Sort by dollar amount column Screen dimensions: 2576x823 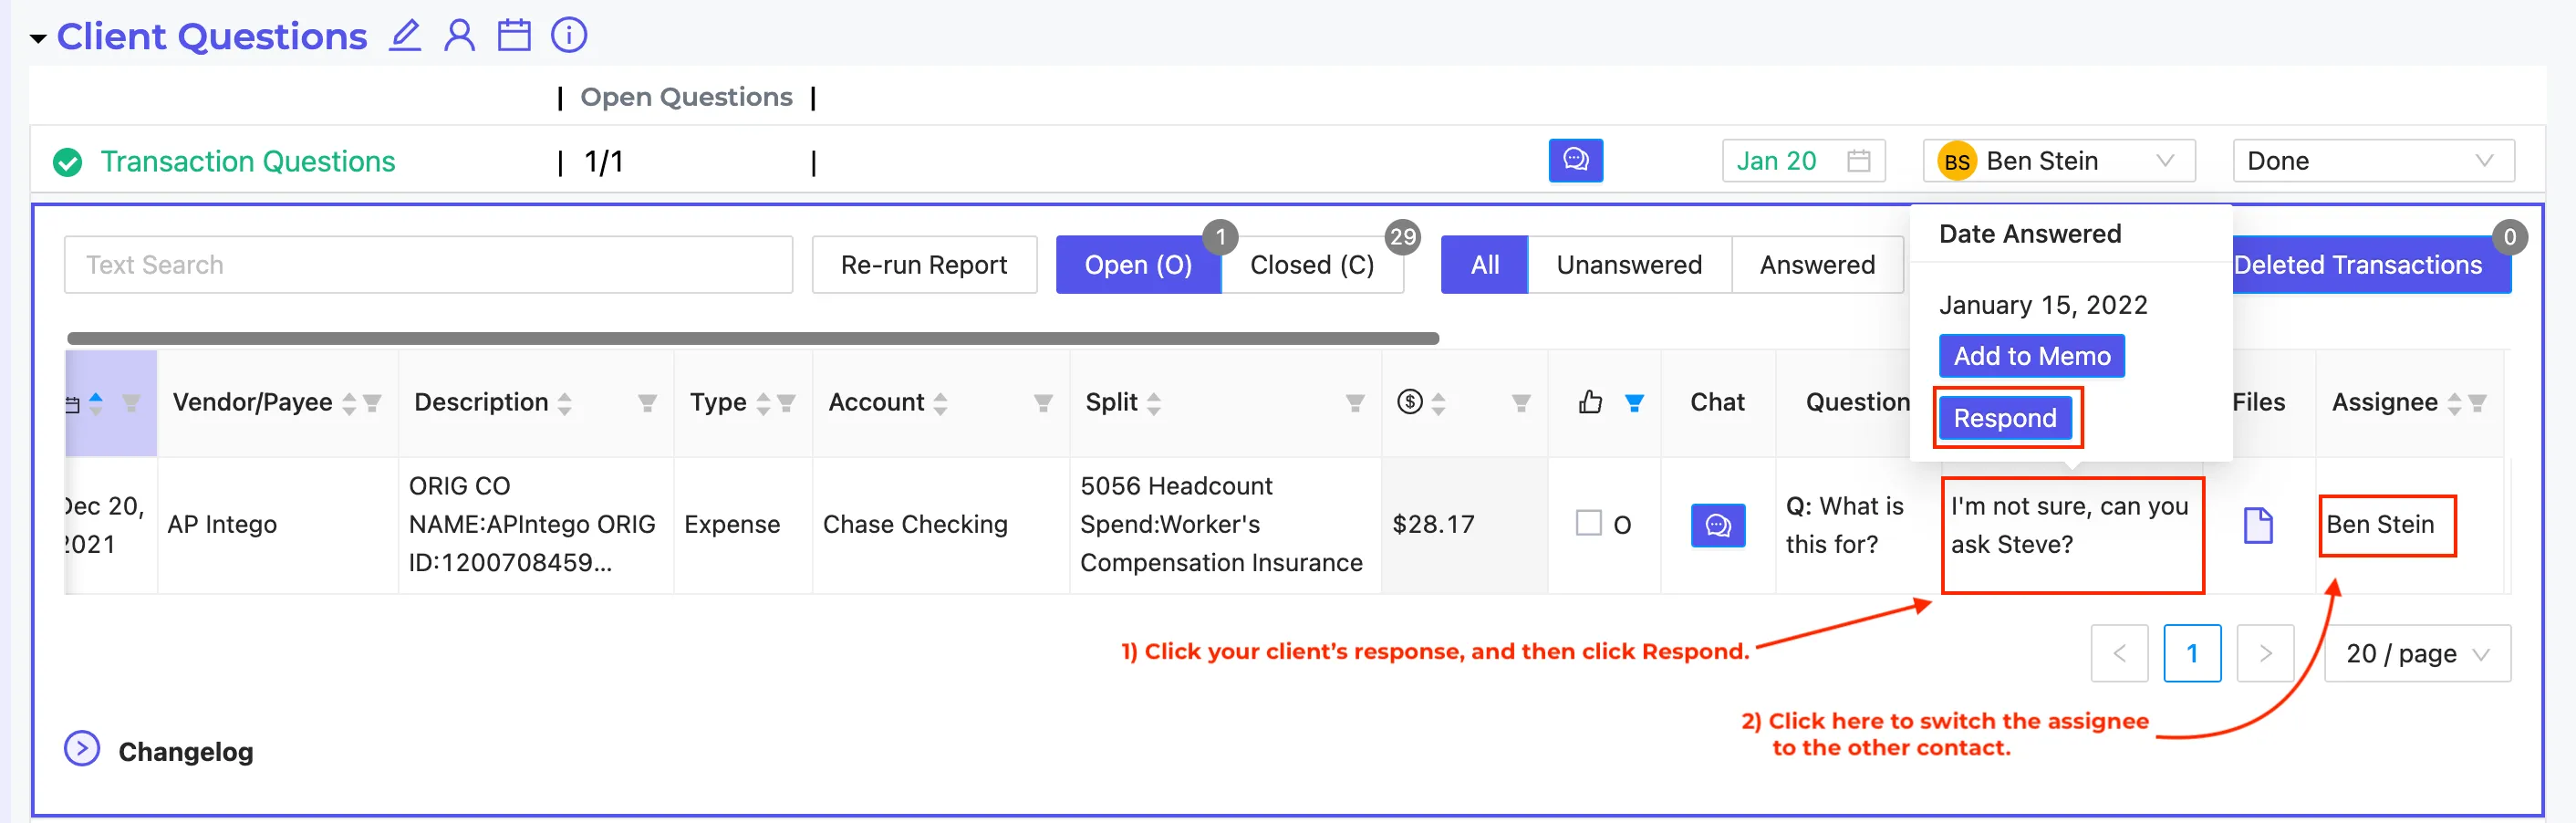pyautogui.click(x=1439, y=403)
